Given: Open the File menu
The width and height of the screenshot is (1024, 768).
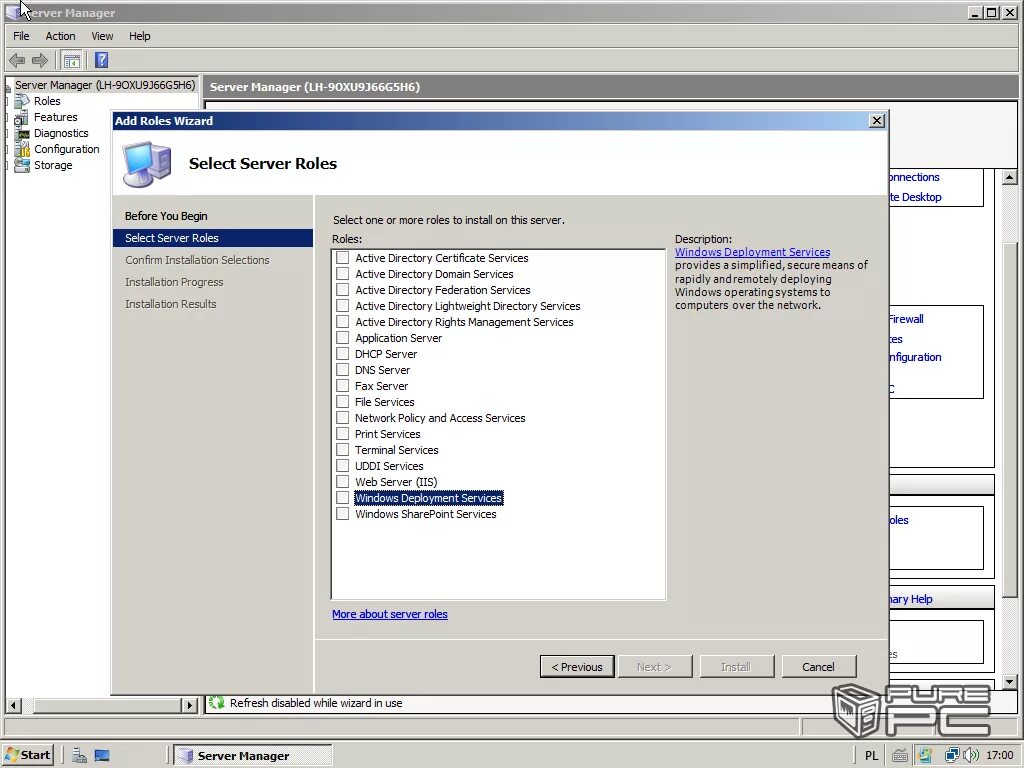Looking at the screenshot, I should [x=21, y=36].
